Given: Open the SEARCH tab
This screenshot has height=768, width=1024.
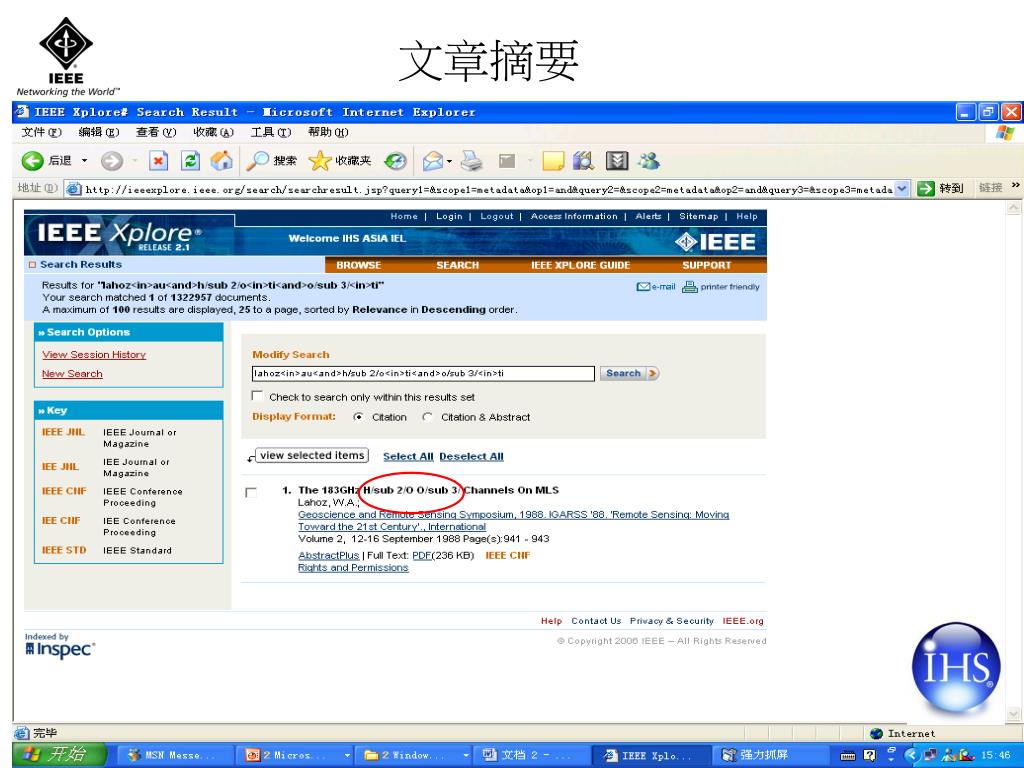Looking at the screenshot, I should (457, 265).
